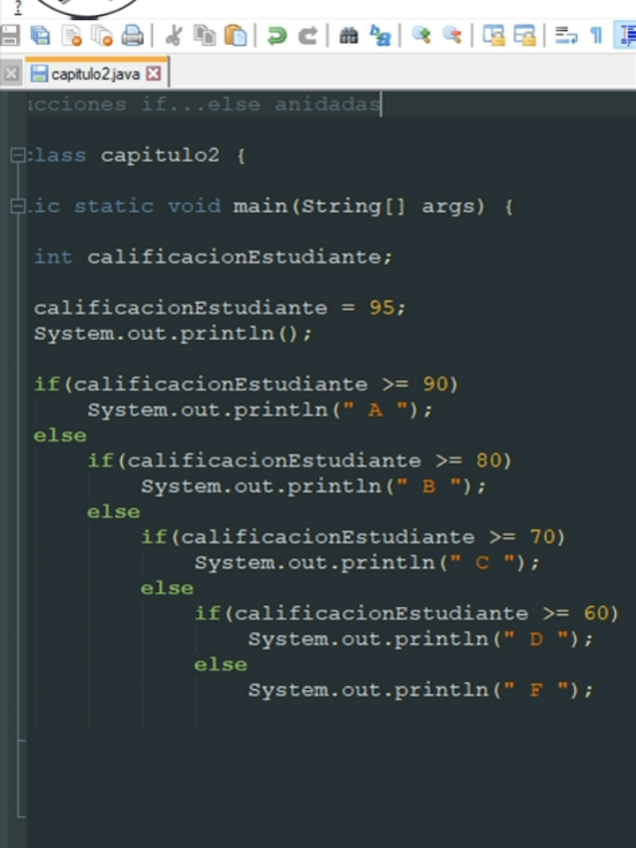Click the green Undo arrow
This screenshot has width=636, height=848.
[277, 36]
